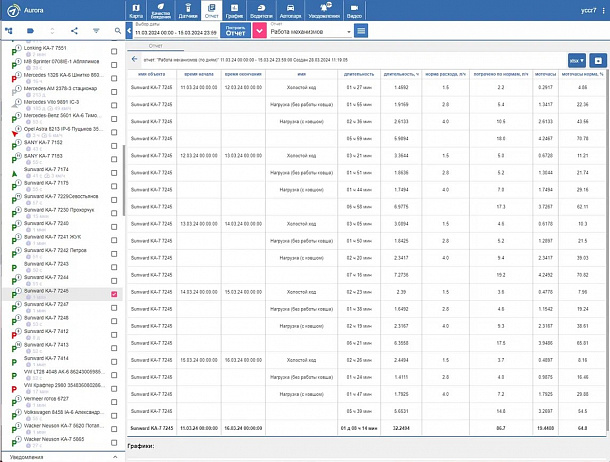Click the sort up-down arrows icon
This screenshot has width=610, height=462.
click(x=52, y=31)
